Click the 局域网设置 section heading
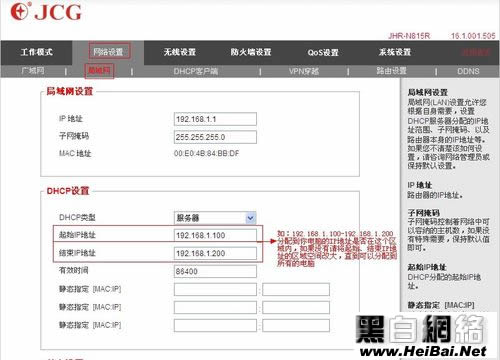Screen dimensions: 500x360 click(69, 91)
